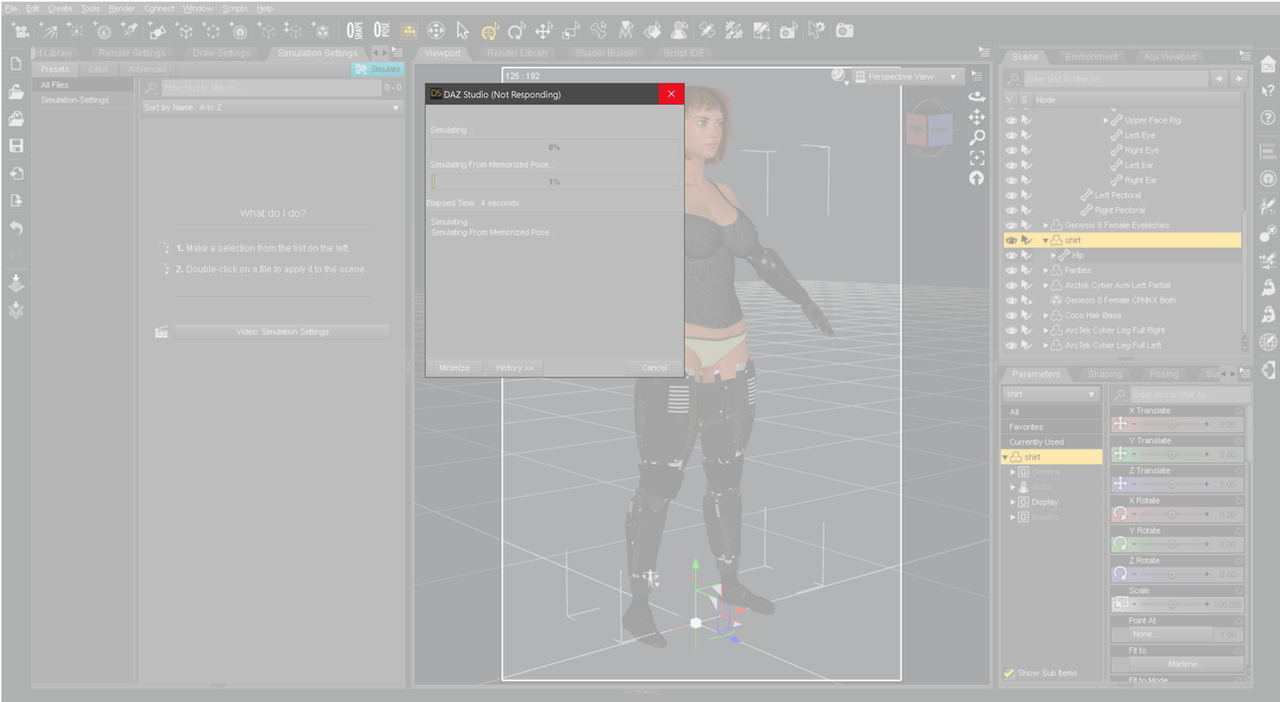
Task: Click the Save floppy disk icon in sidebar
Action: pos(16,146)
